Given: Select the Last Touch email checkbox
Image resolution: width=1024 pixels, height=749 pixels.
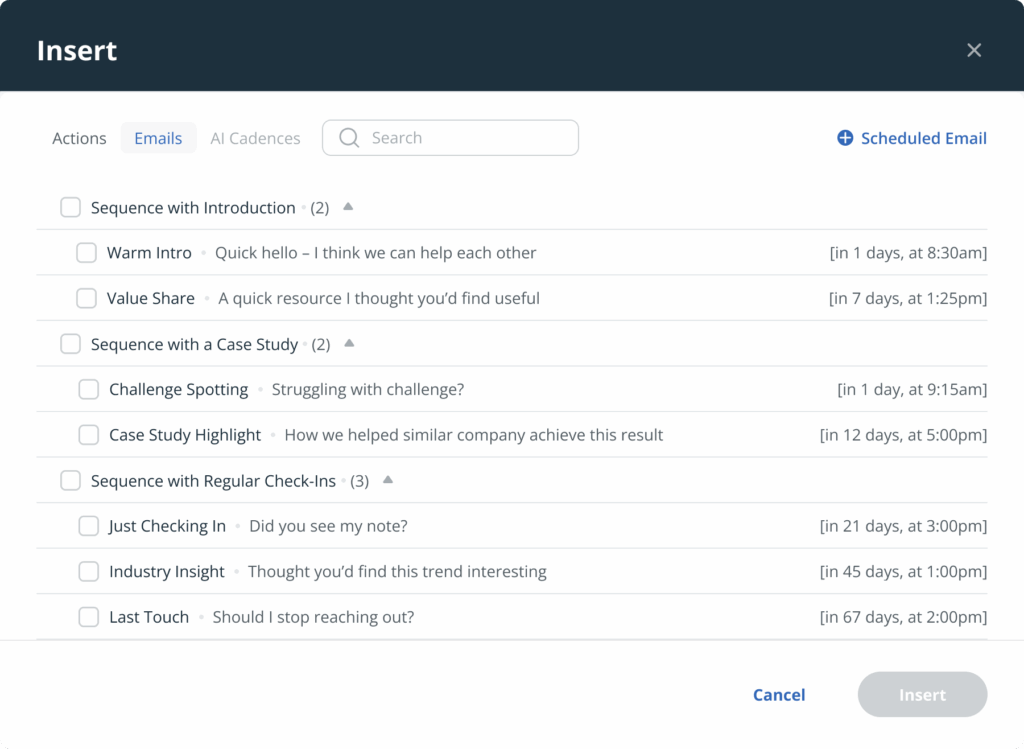Looking at the screenshot, I should click(88, 617).
